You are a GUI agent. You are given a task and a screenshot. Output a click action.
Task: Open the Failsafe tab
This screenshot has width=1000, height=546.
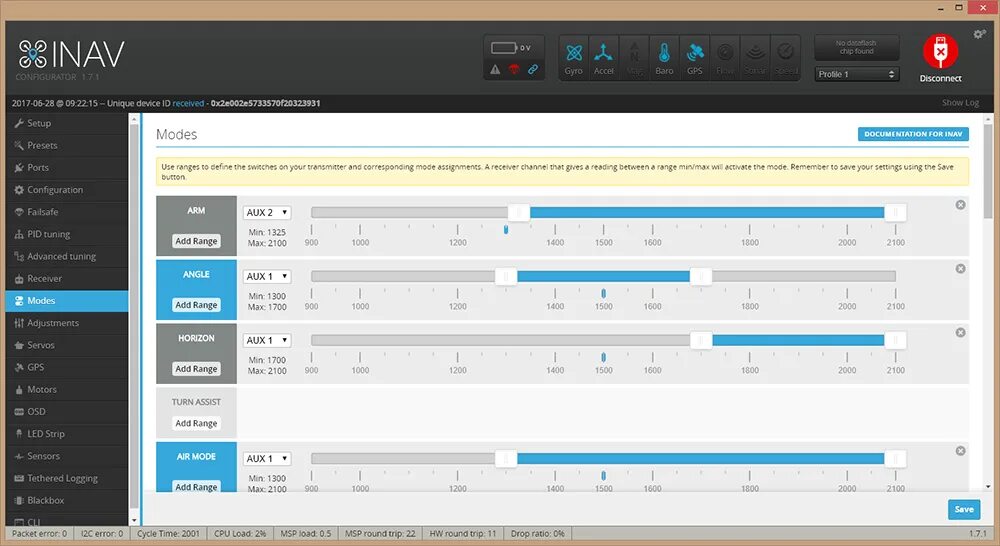pos(67,212)
